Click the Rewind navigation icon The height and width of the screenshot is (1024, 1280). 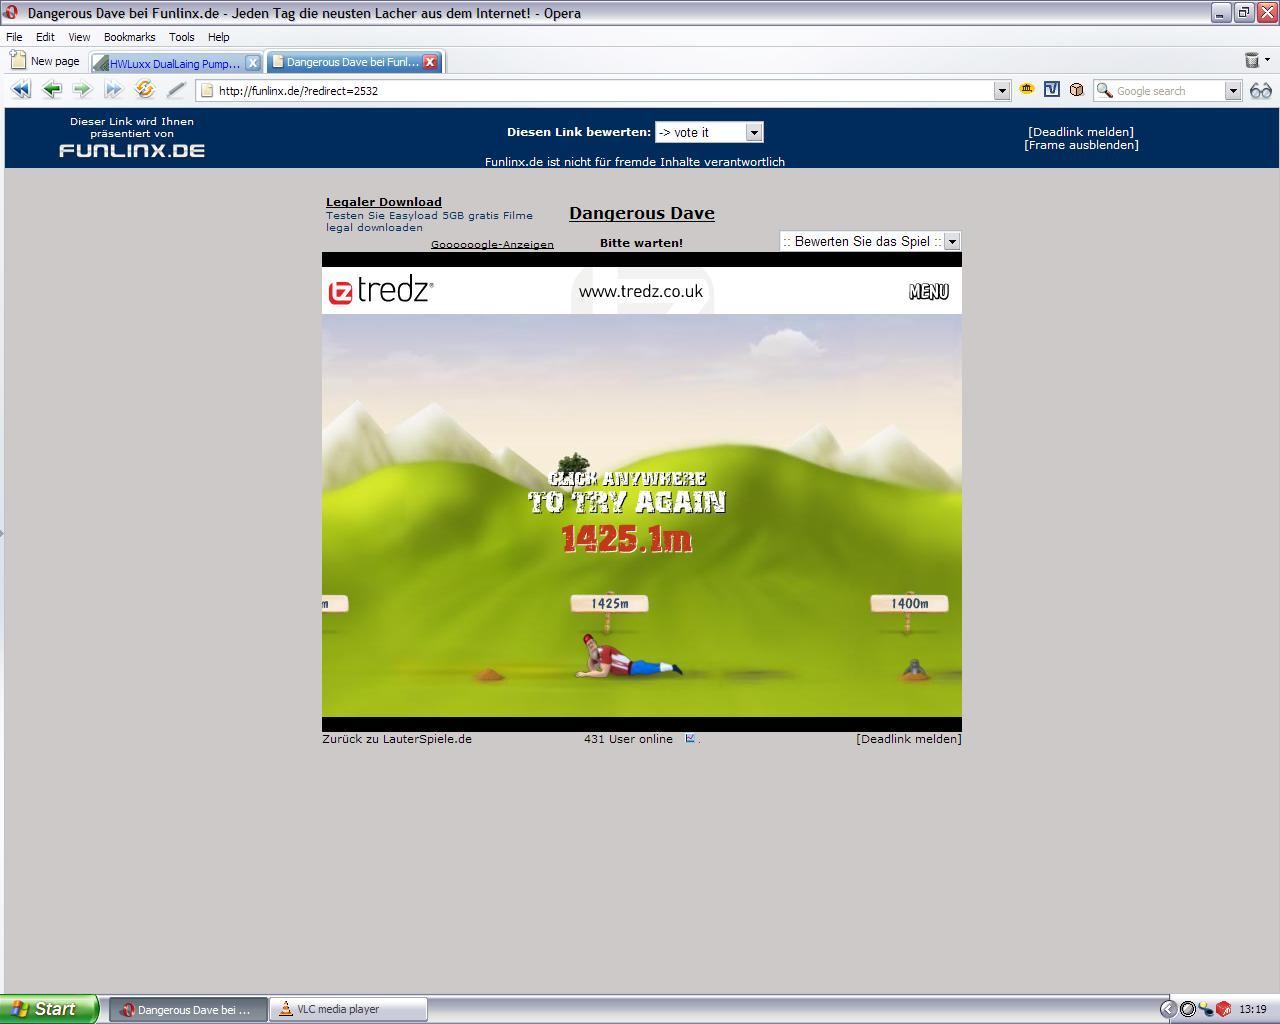coord(20,90)
